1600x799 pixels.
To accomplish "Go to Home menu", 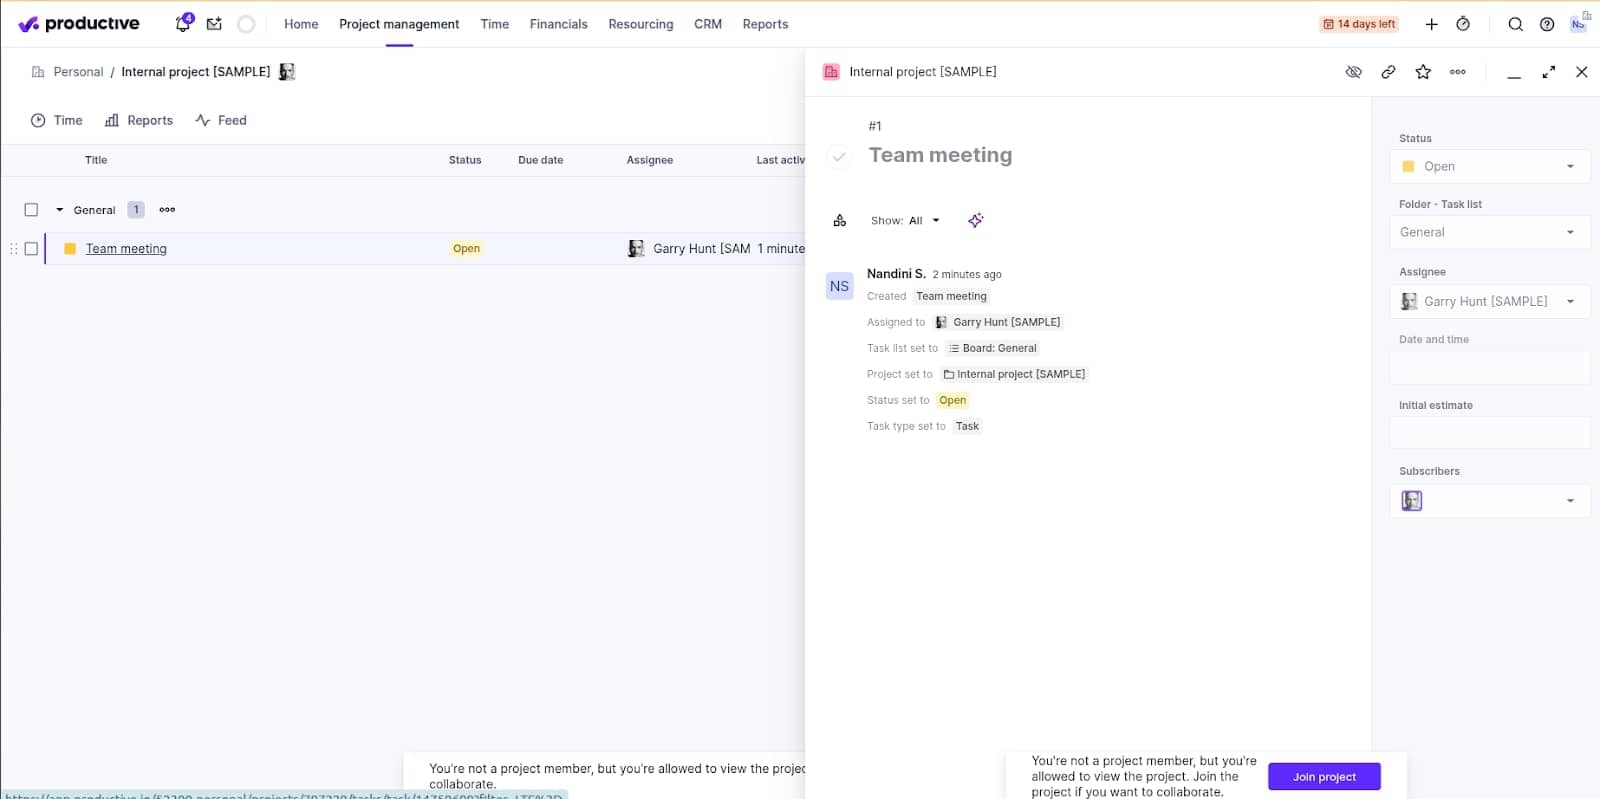I will 301,24.
